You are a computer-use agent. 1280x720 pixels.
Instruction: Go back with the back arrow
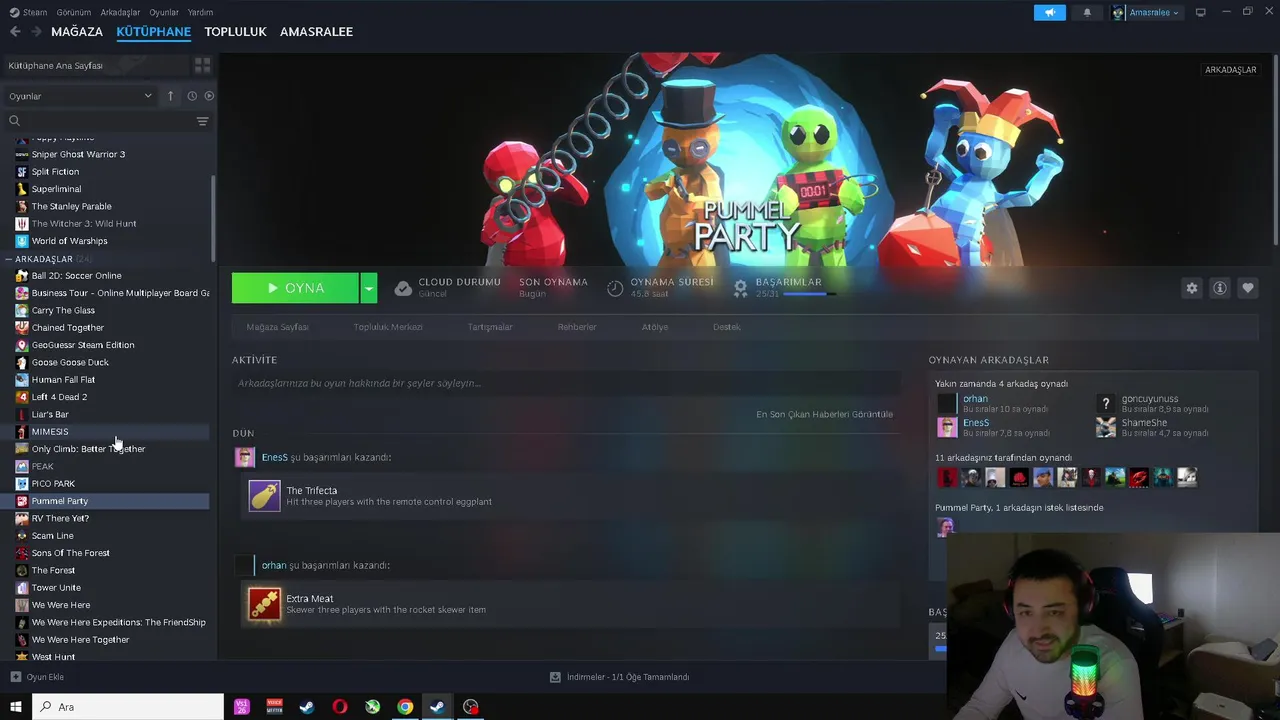tap(15, 31)
